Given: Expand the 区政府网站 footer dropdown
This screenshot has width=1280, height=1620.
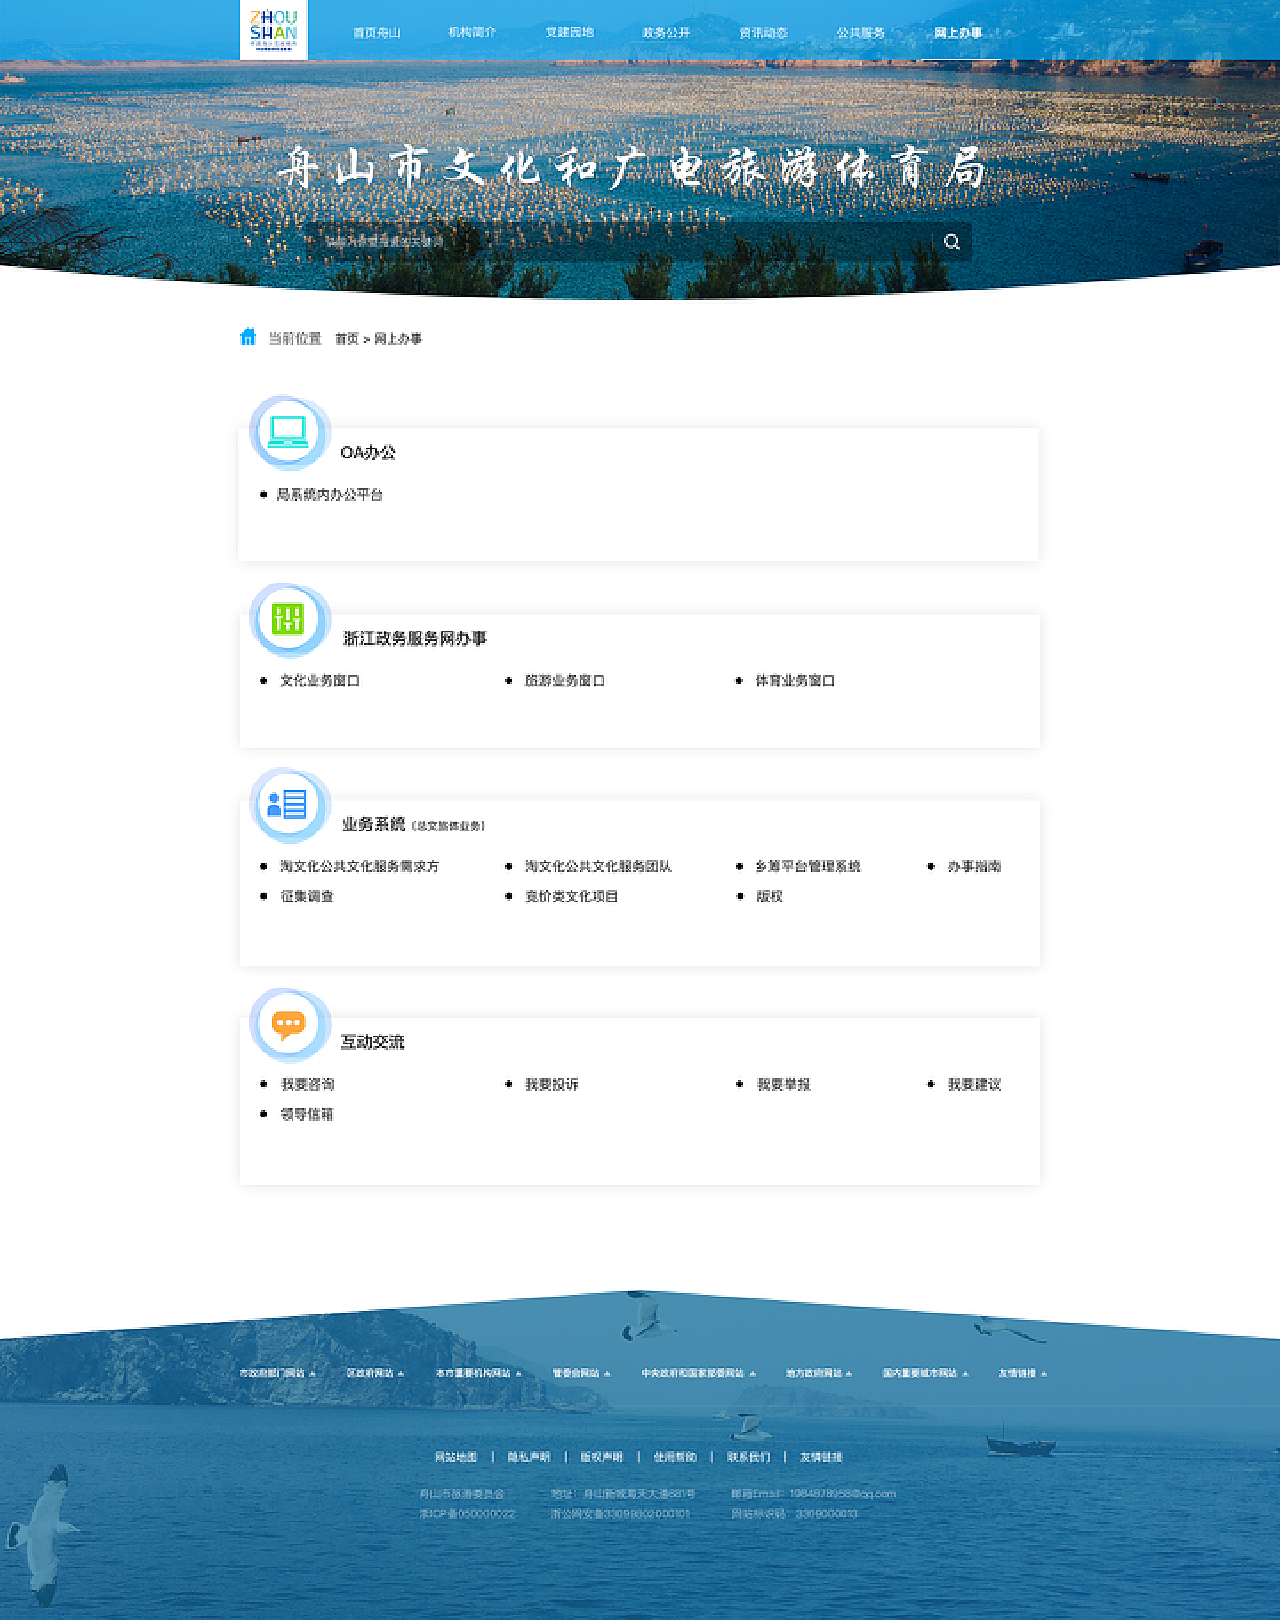Looking at the screenshot, I should [x=375, y=1373].
